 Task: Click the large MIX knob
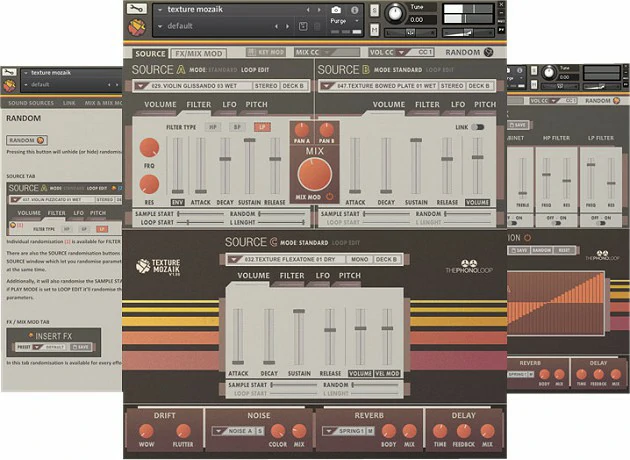(315, 174)
